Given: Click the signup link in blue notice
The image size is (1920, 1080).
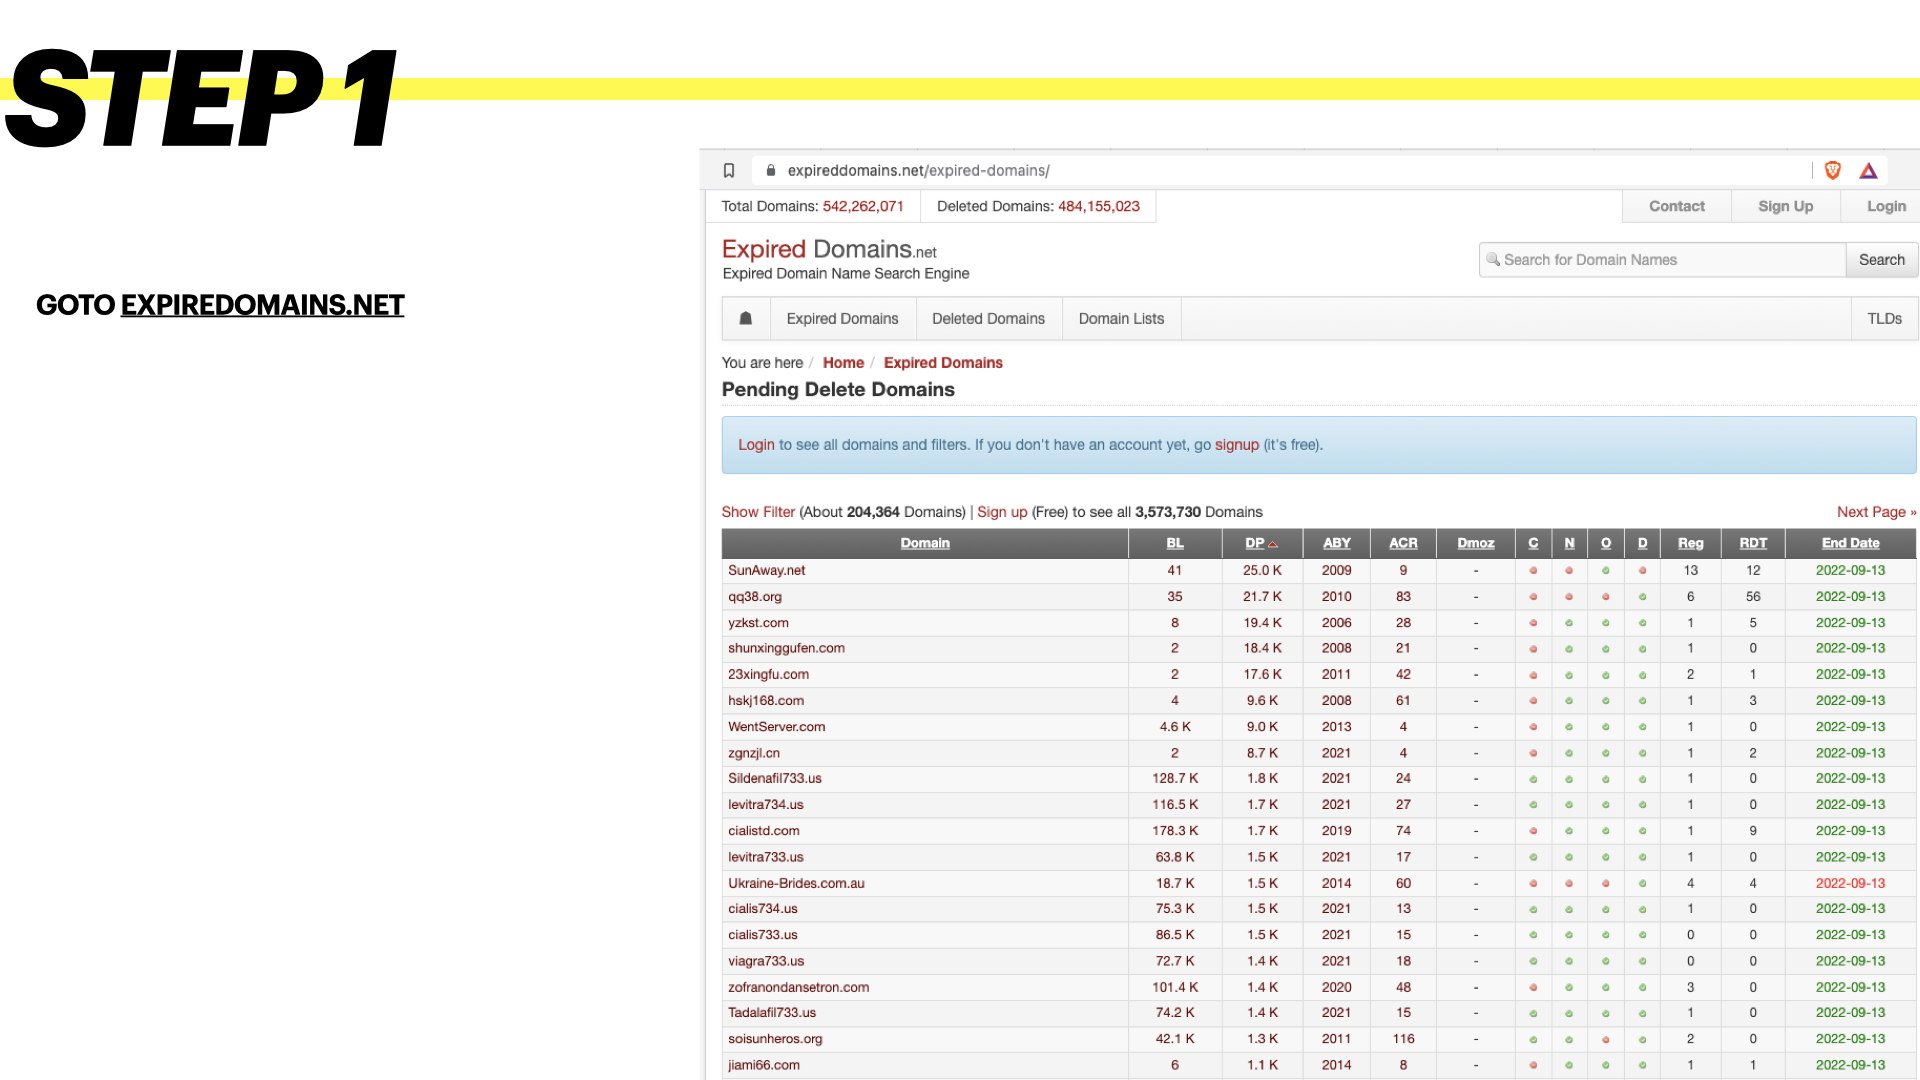Looking at the screenshot, I should coord(1236,445).
